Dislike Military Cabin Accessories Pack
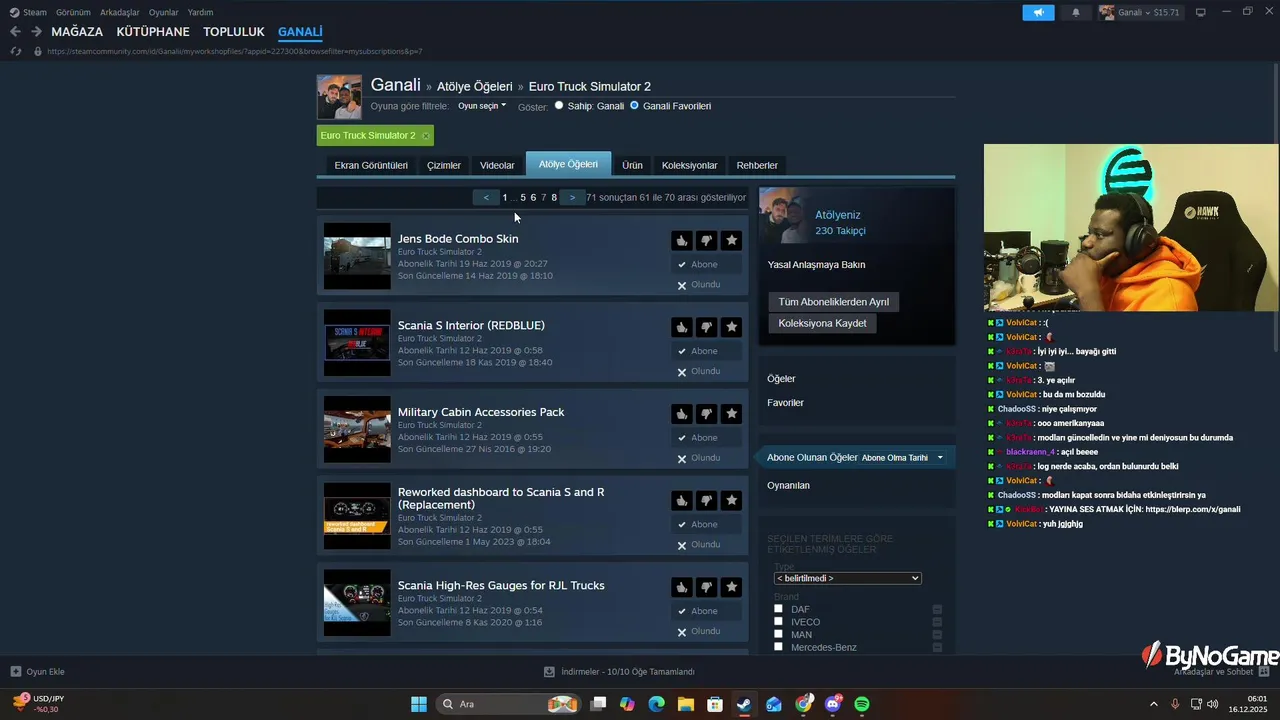 pos(706,414)
